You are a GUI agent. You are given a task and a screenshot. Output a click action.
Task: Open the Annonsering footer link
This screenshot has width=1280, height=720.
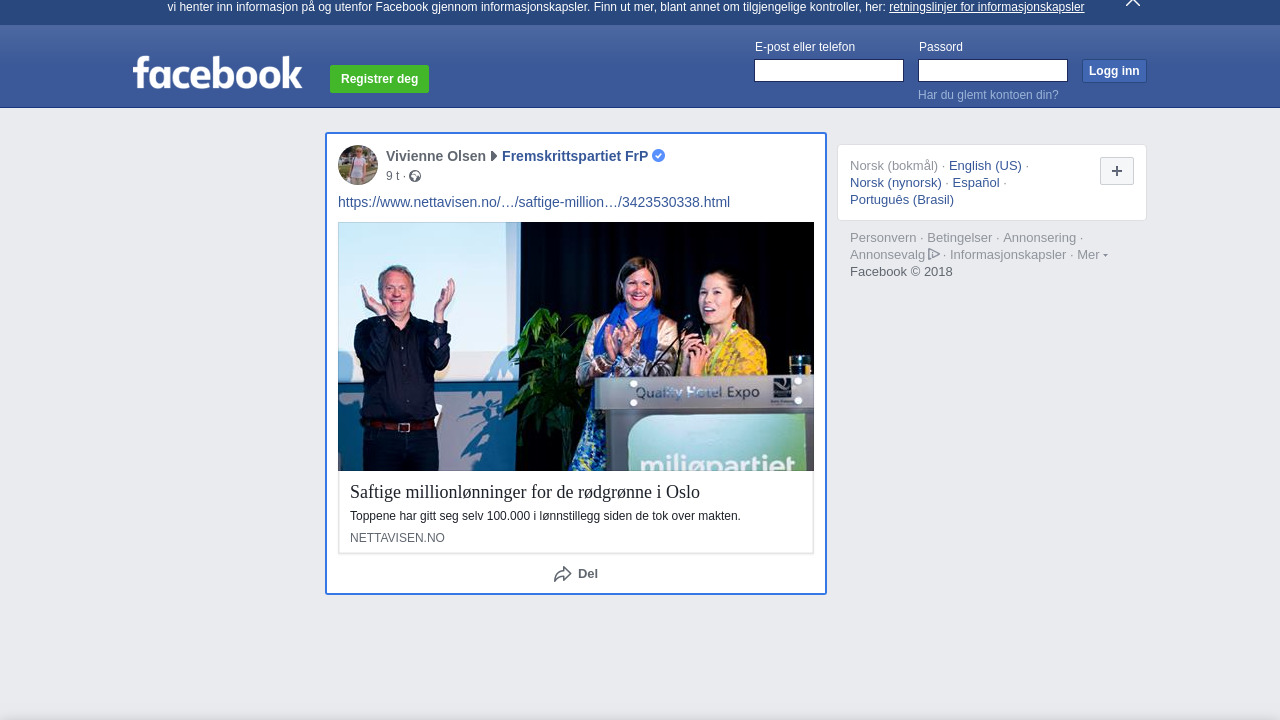click(1040, 238)
